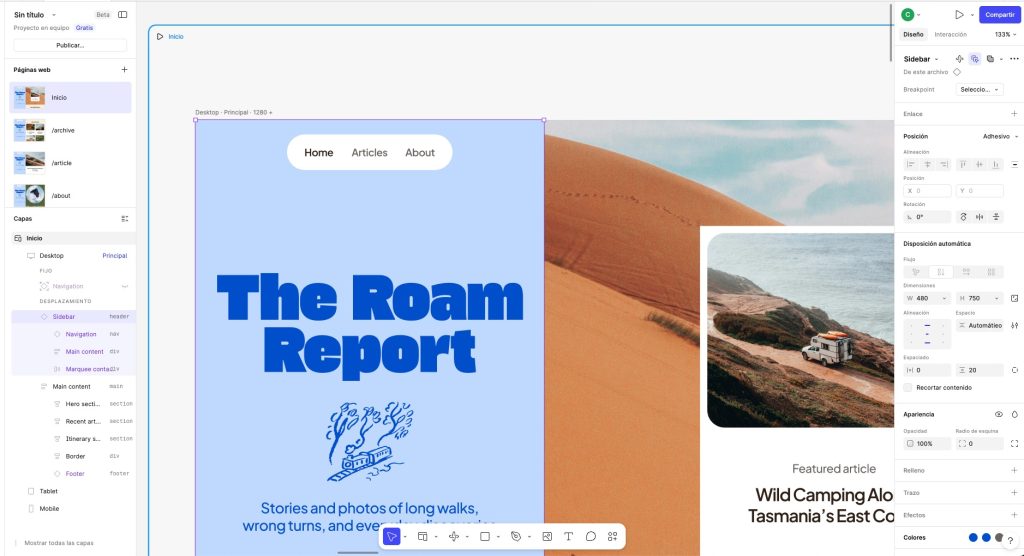
Task: Select the Text tool in bottom toolbar
Action: pyautogui.click(x=568, y=536)
